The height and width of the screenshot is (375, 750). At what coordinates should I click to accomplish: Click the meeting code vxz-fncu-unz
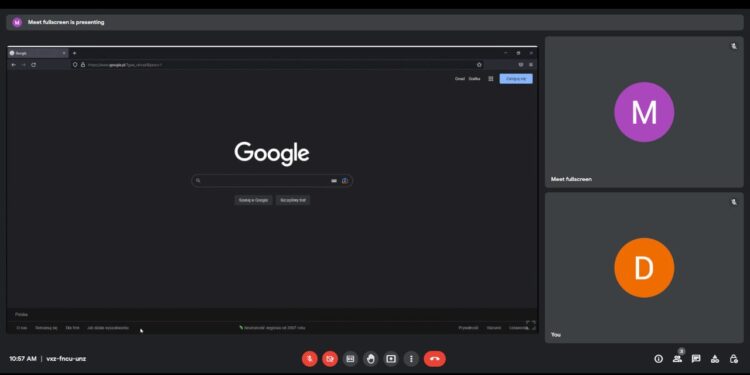tap(66, 359)
